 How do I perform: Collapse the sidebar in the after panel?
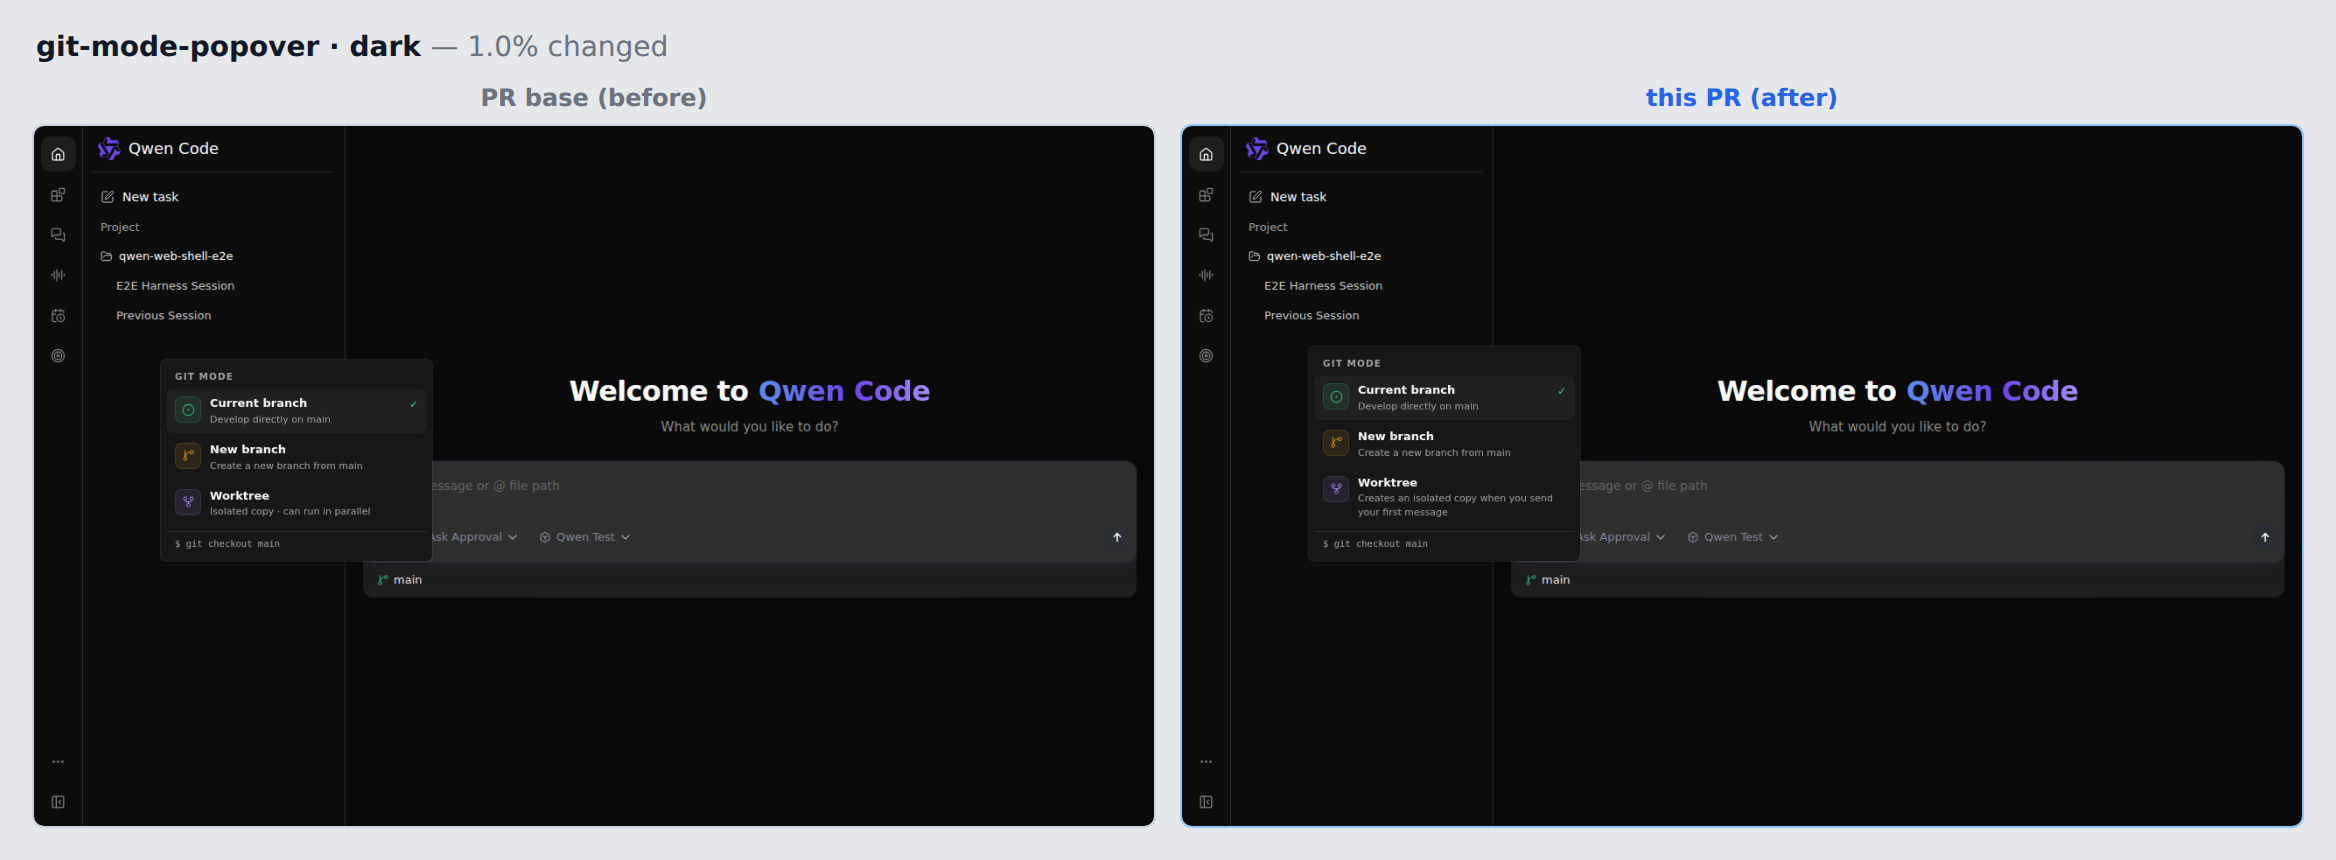[x=1206, y=802]
